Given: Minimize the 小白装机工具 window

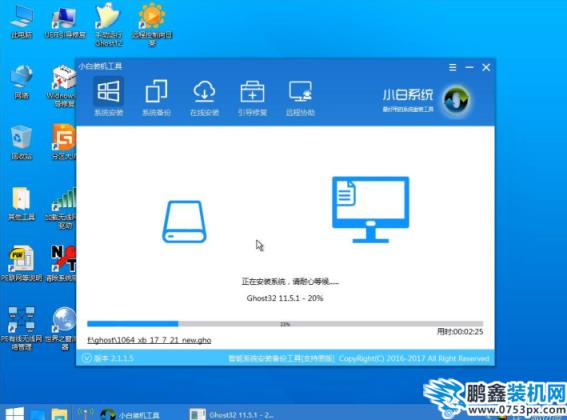Looking at the screenshot, I should coord(469,67).
